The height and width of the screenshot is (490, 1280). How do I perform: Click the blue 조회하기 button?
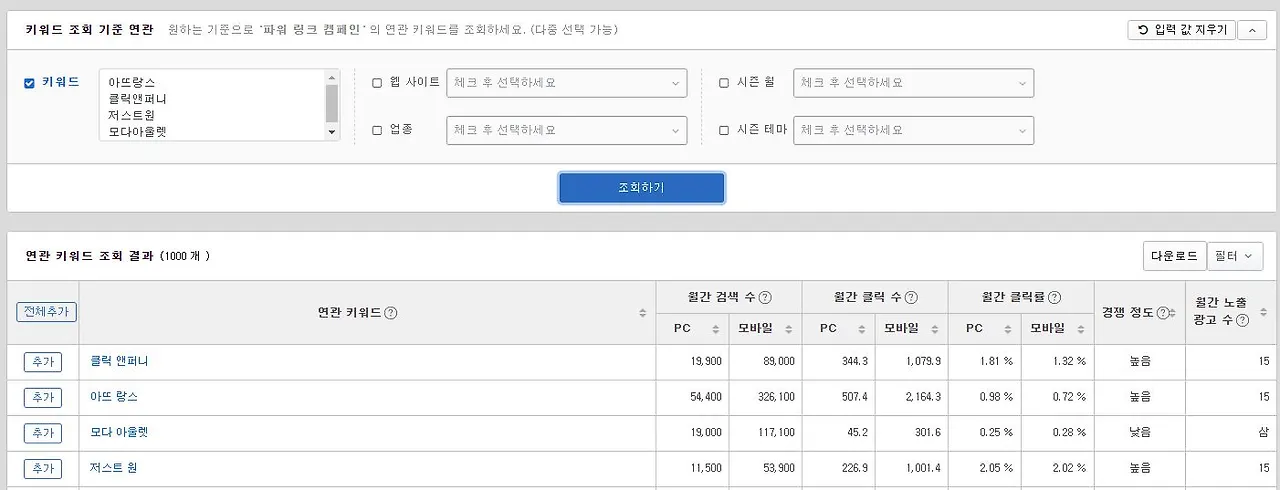pos(642,188)
